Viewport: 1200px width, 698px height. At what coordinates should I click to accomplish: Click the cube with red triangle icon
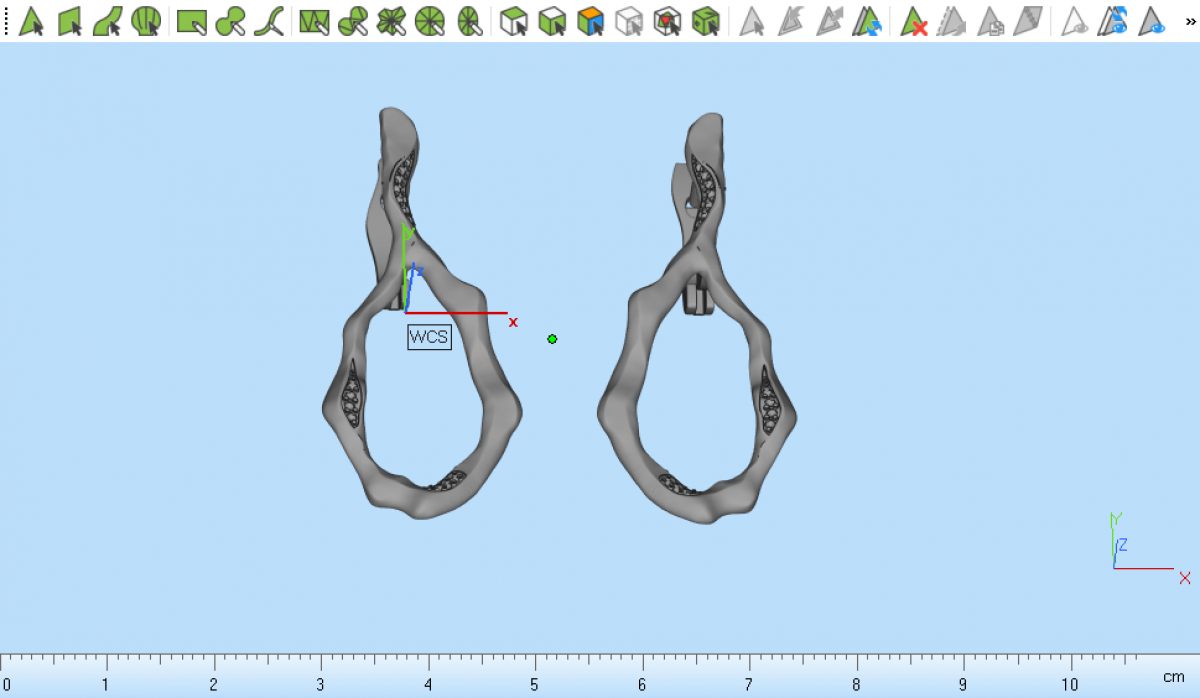pyautogui.click(x=667, y=21)
